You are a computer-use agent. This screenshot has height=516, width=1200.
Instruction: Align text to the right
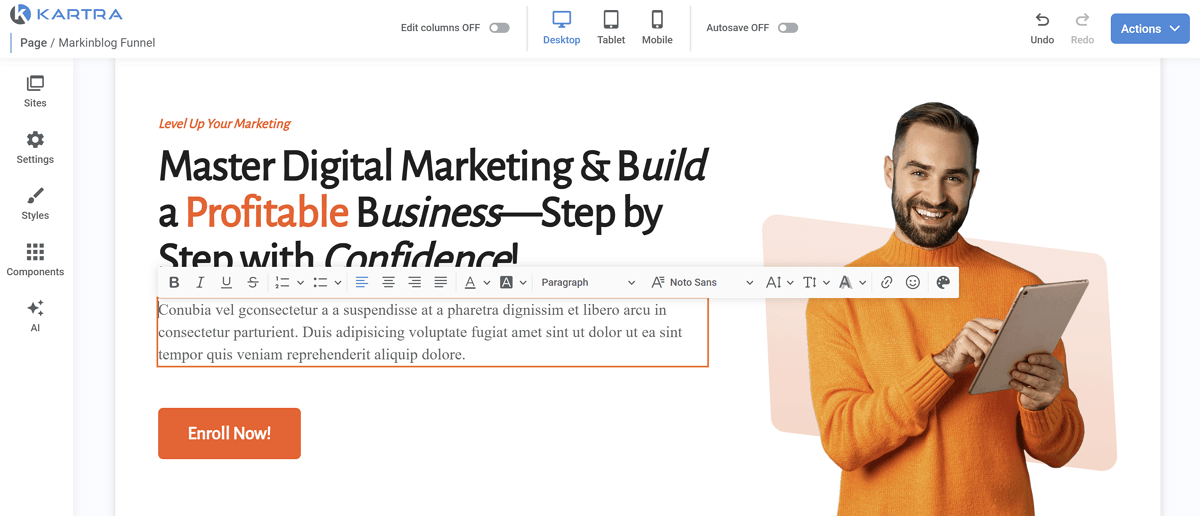pos(414,283)
